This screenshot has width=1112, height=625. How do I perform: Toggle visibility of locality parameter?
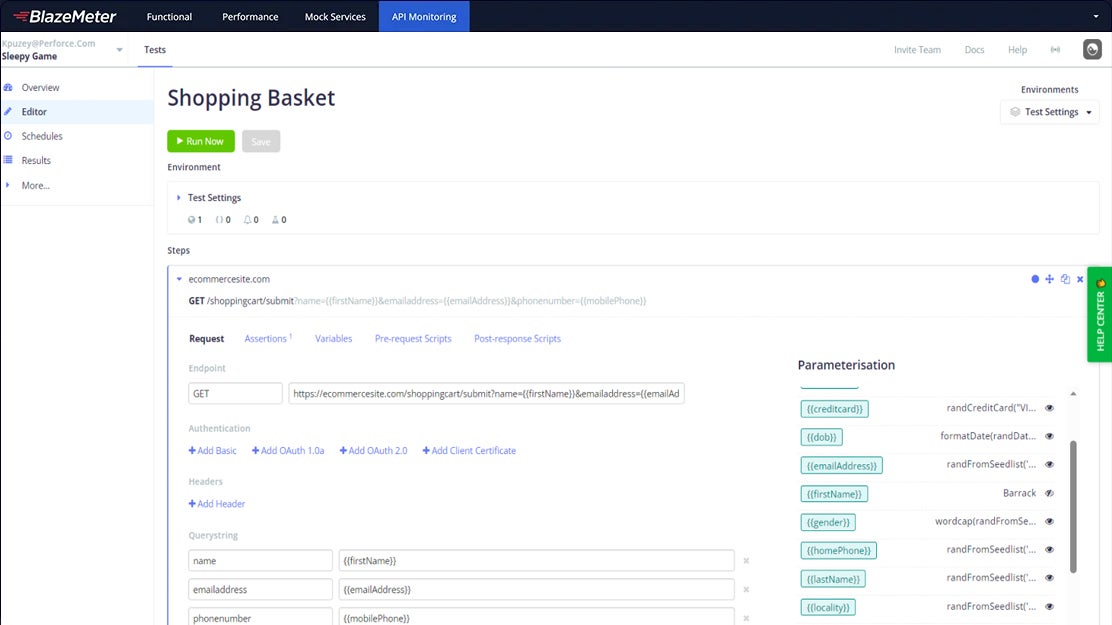[1050, 607]
